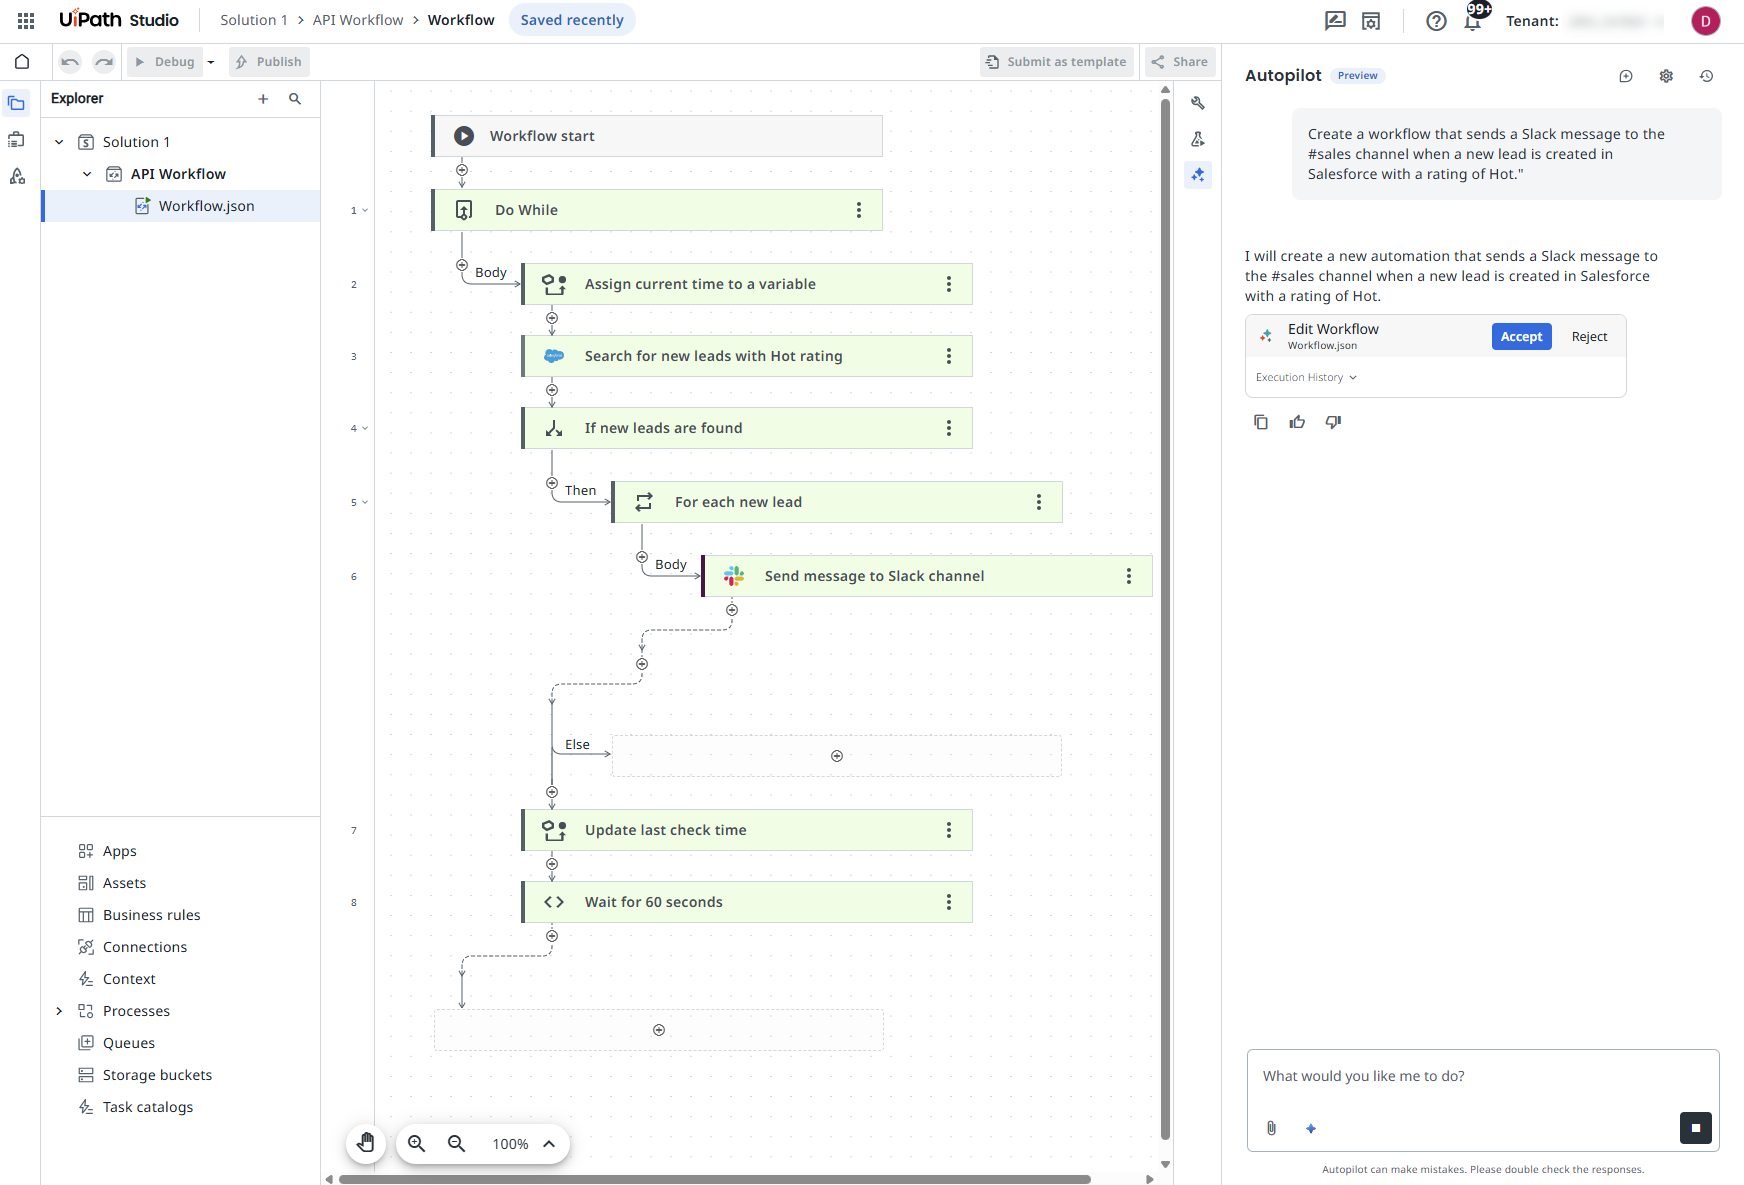The width and height of the screenshot is (1744, 1185).
Task: Attach a file to the Autopilot prompt
Action: [1271, 1128]
